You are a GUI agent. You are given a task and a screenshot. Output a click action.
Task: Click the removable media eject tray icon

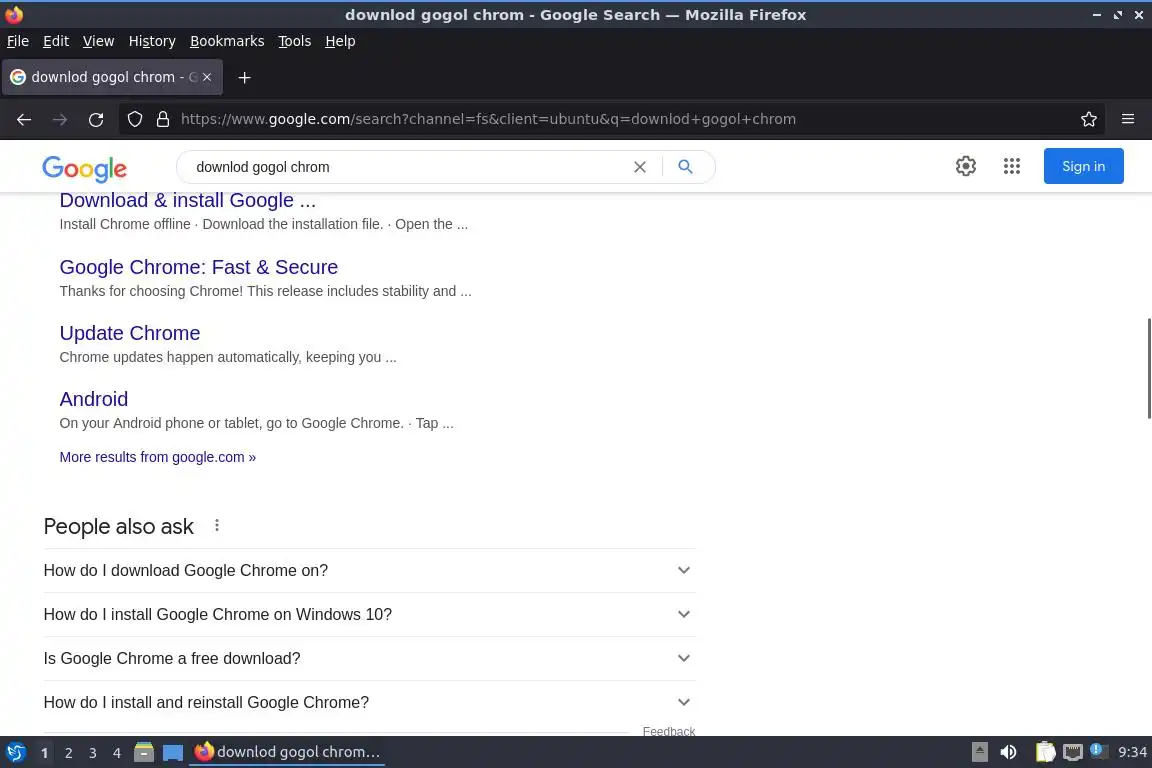coord(979,752)
